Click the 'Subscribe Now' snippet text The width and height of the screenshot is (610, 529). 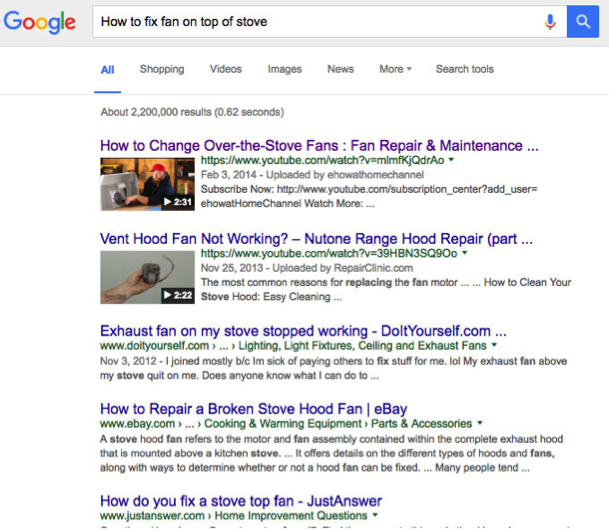pyautogui.click(x=369, y=196)
